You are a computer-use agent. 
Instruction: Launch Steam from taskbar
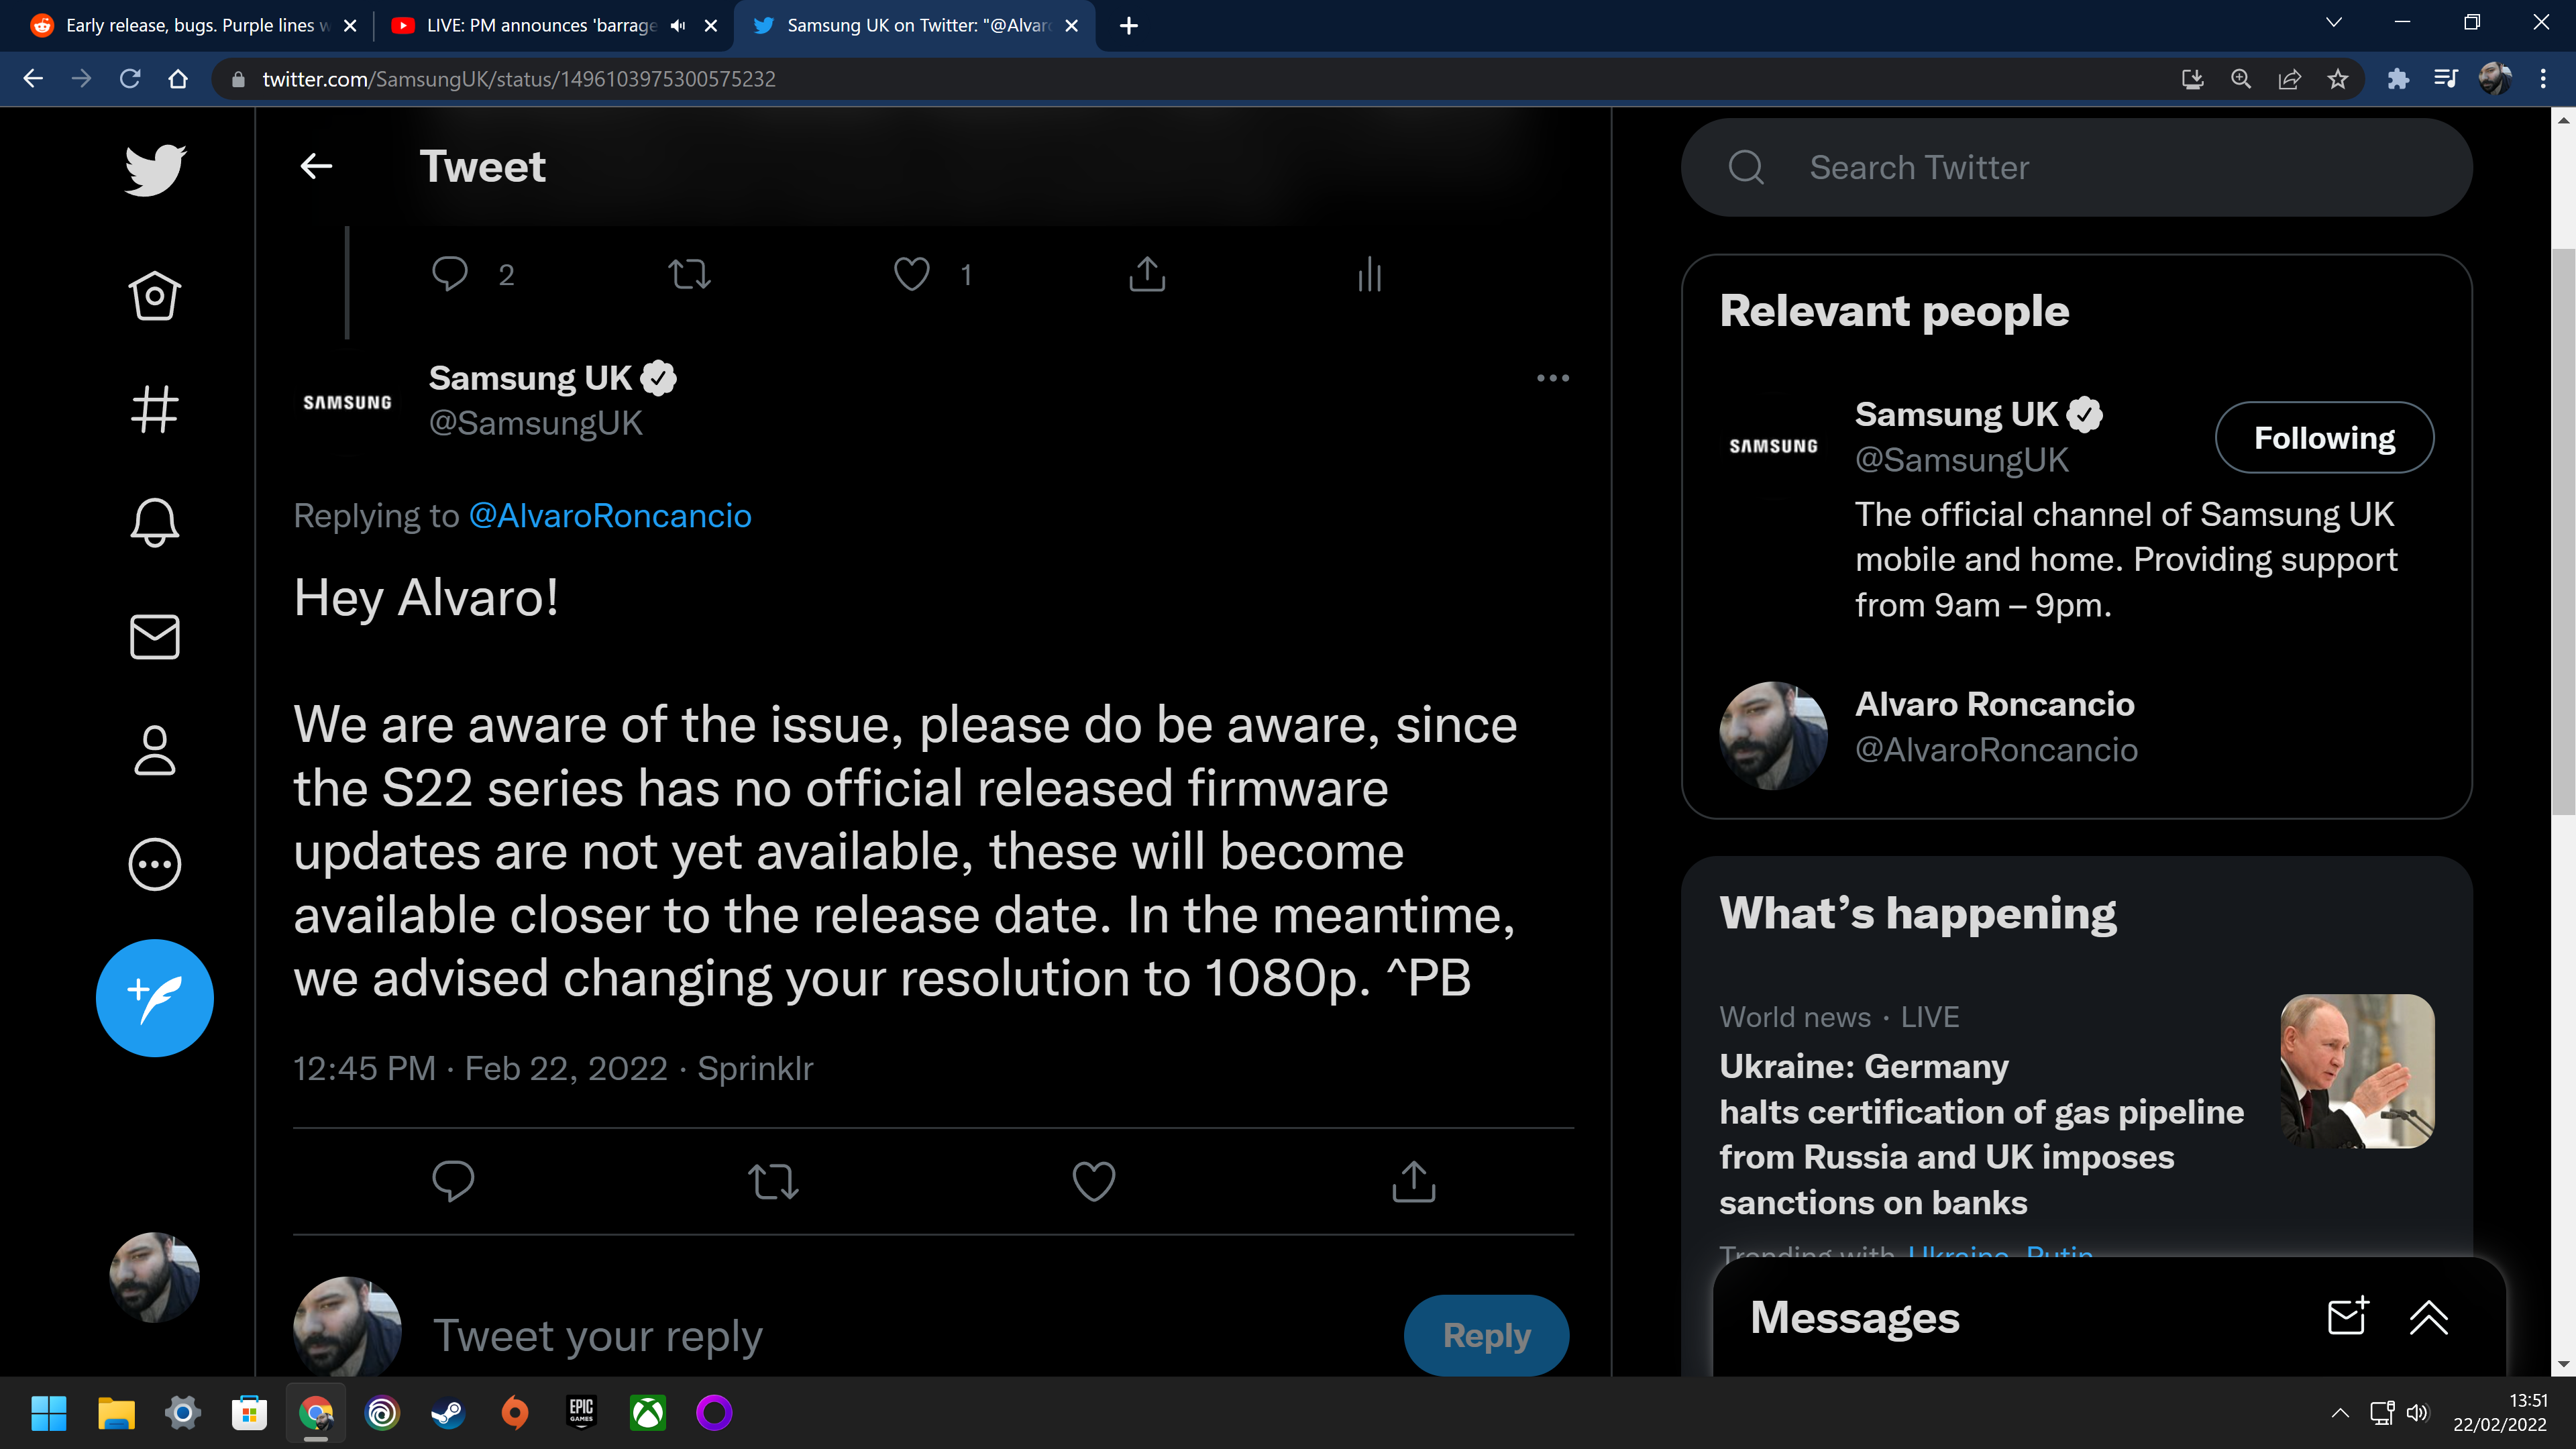(x=448, y=1412)
